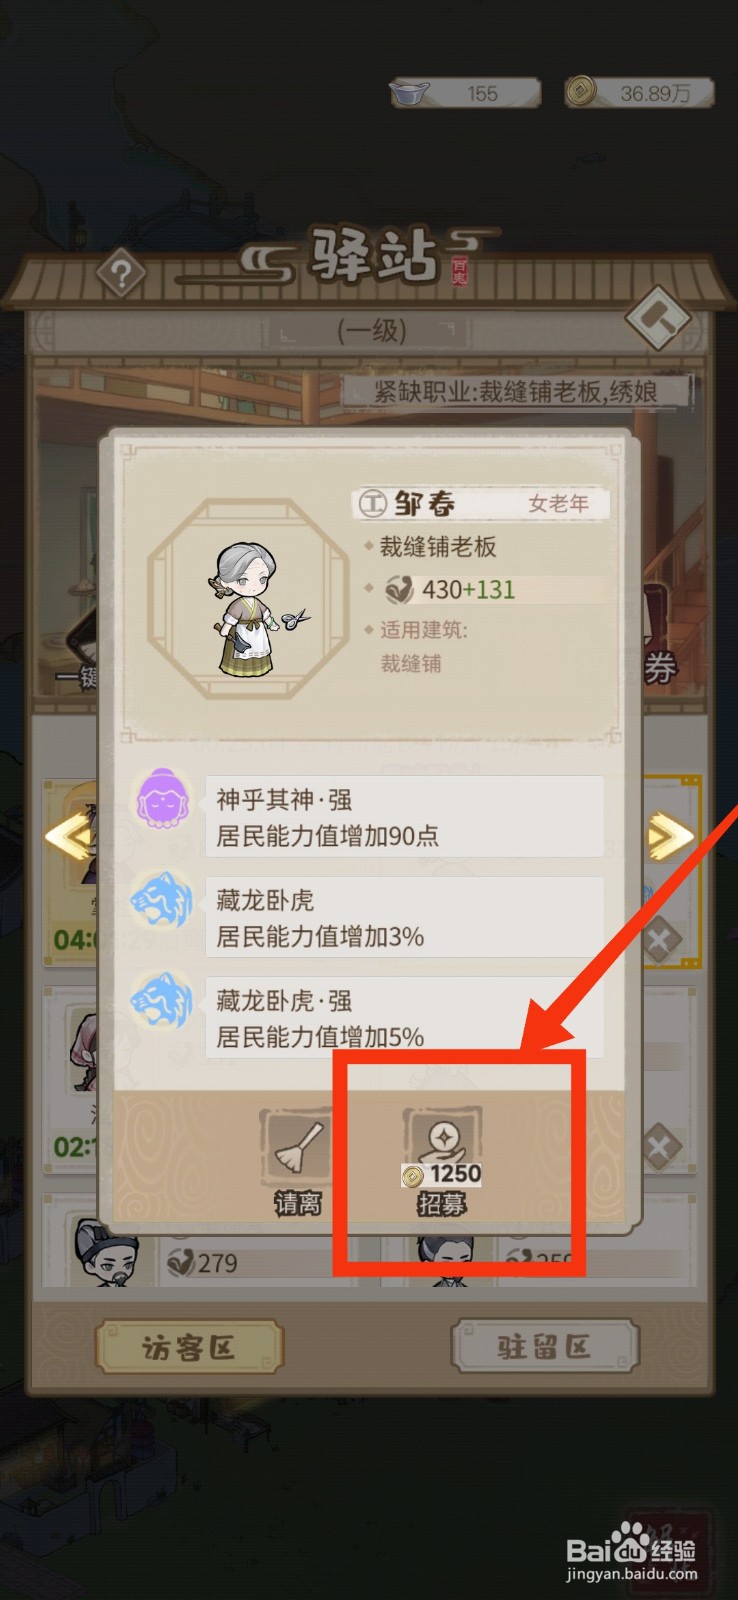Select the purple 神乎其神·强 skill icon
Screen dimensions: 738x1600
click(x=162, y=798)
